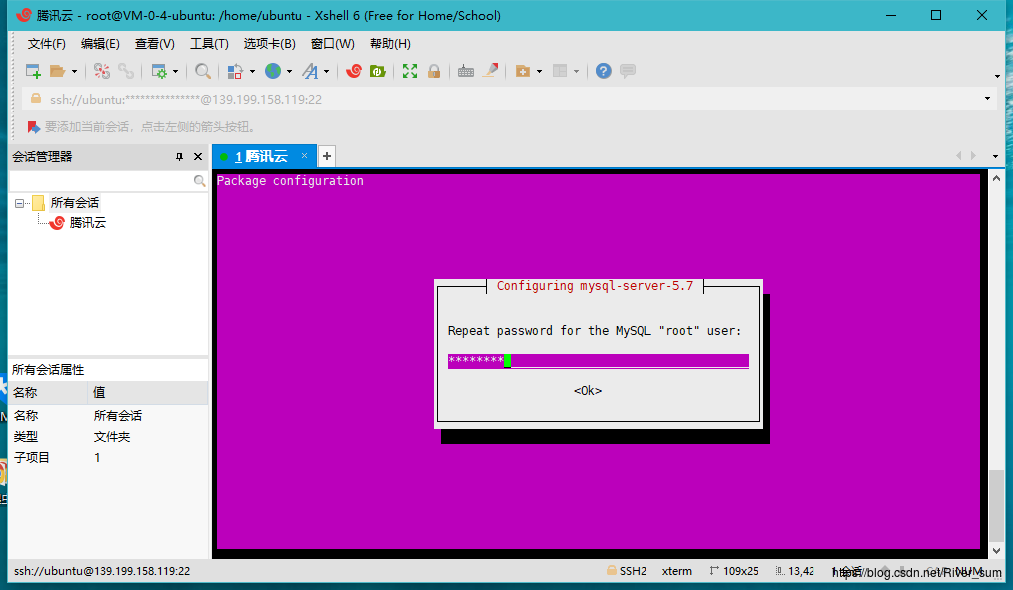This screenshot has height=590, width=1013.
Task: Click the blue help question mark icon
Action: (603, 71)
